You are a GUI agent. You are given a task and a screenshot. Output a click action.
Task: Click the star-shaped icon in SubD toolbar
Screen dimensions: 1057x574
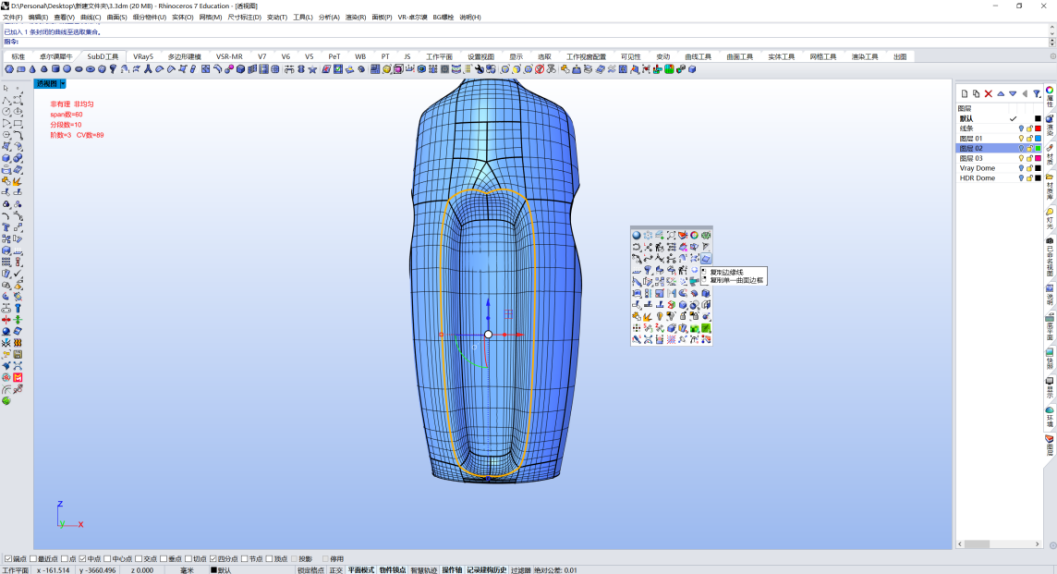point(312,69)
